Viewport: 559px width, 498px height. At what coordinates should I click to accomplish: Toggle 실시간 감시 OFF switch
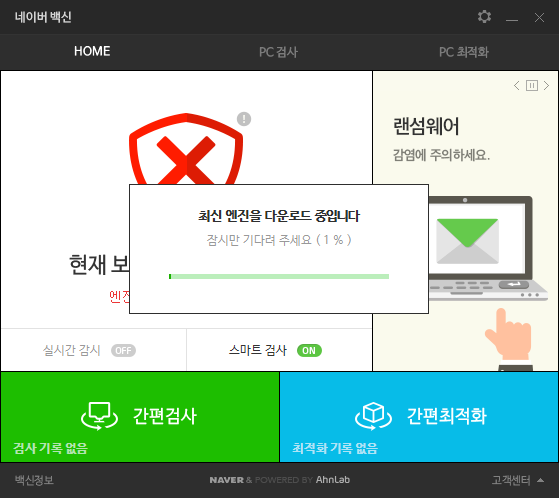coord(123,350)
